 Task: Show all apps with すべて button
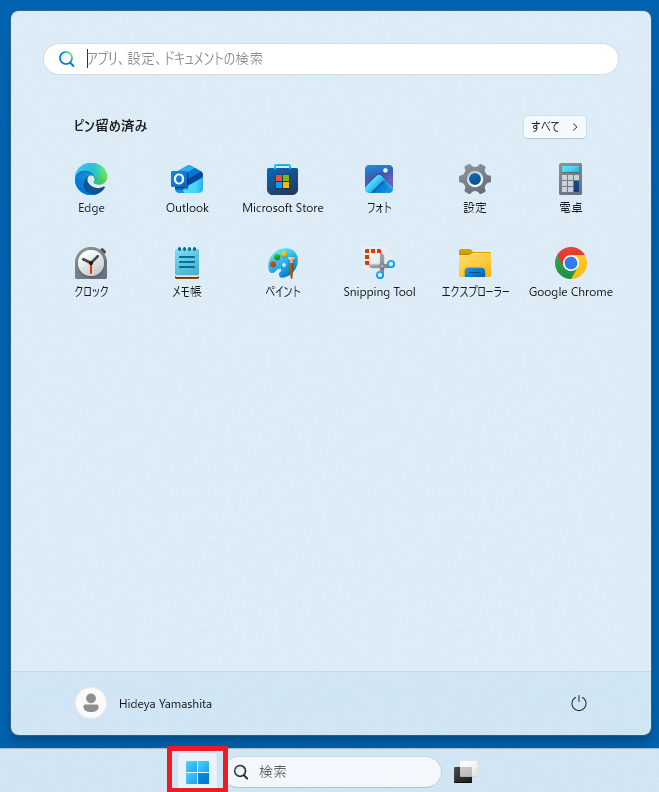(554, 127)
